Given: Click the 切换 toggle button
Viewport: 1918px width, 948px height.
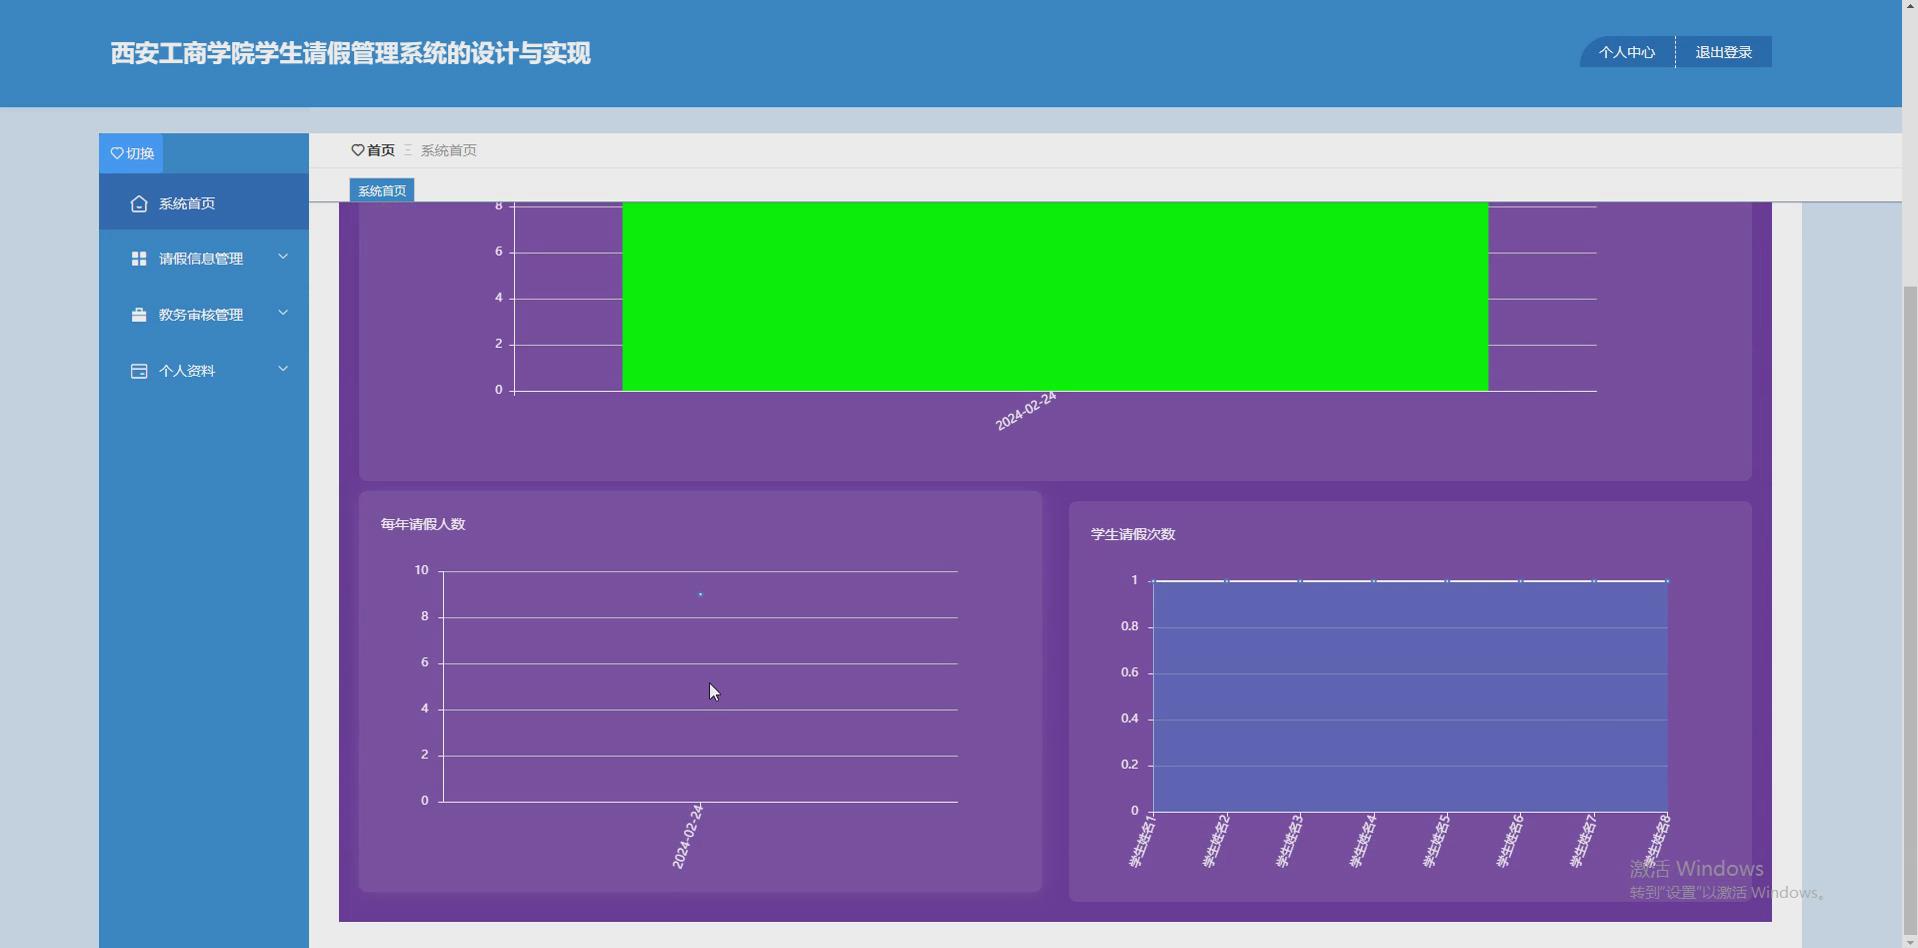Looking at the screenshot, I should click(131, 153).
